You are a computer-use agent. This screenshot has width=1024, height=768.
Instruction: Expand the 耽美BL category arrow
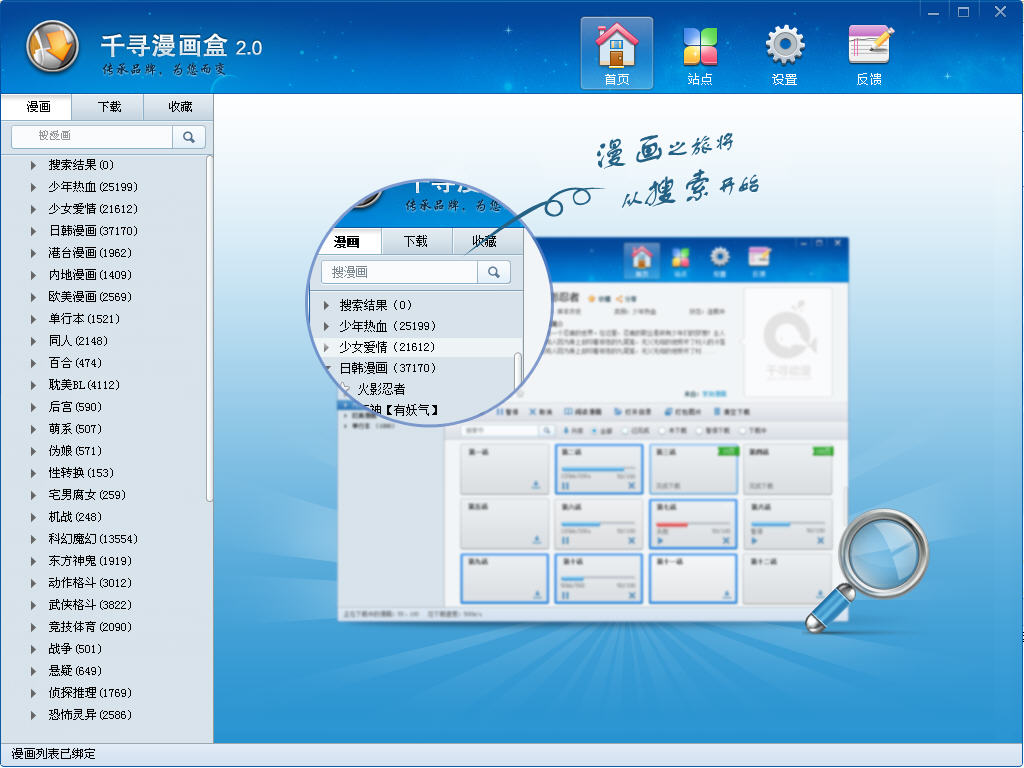point(33,385)
